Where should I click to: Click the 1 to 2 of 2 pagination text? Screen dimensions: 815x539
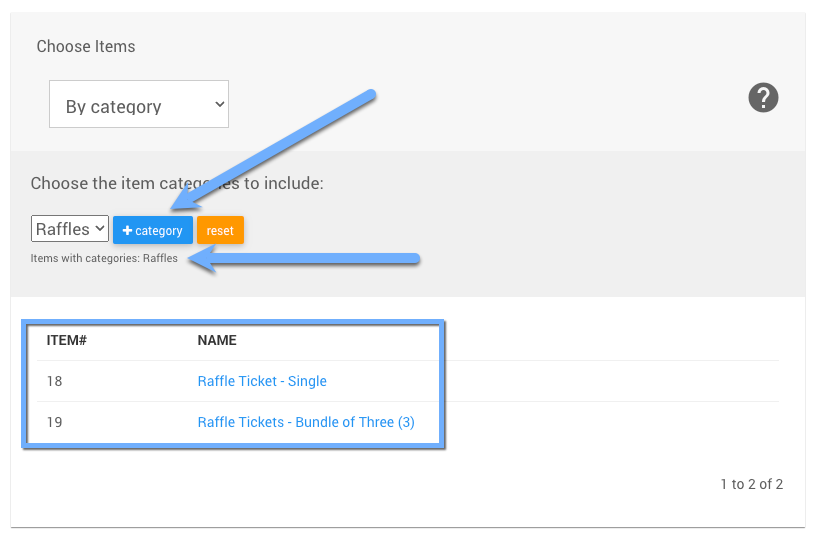coord(751,484)
